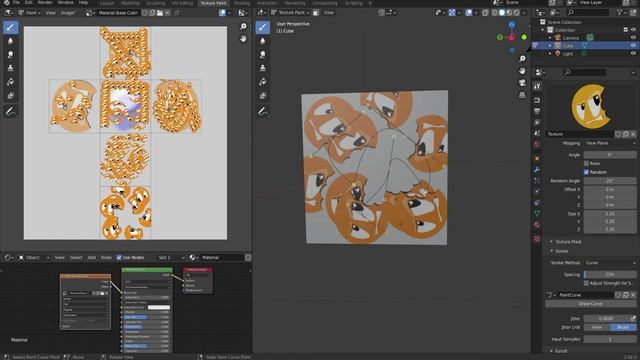Open the Render menu

[45, 2]
